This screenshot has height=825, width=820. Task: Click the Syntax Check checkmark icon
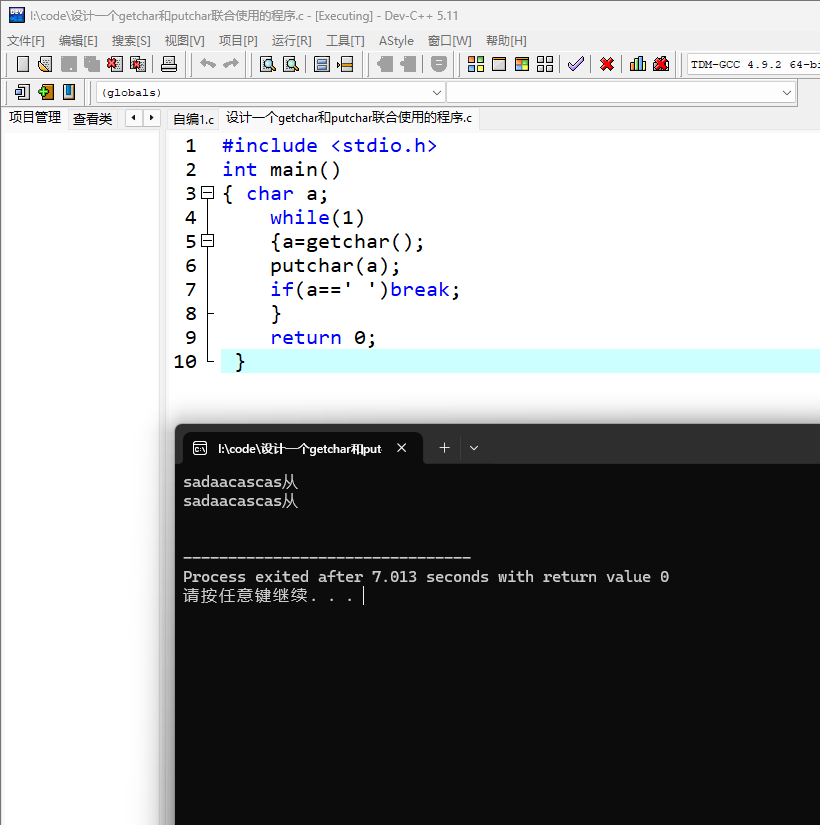(x=576, y=64)
